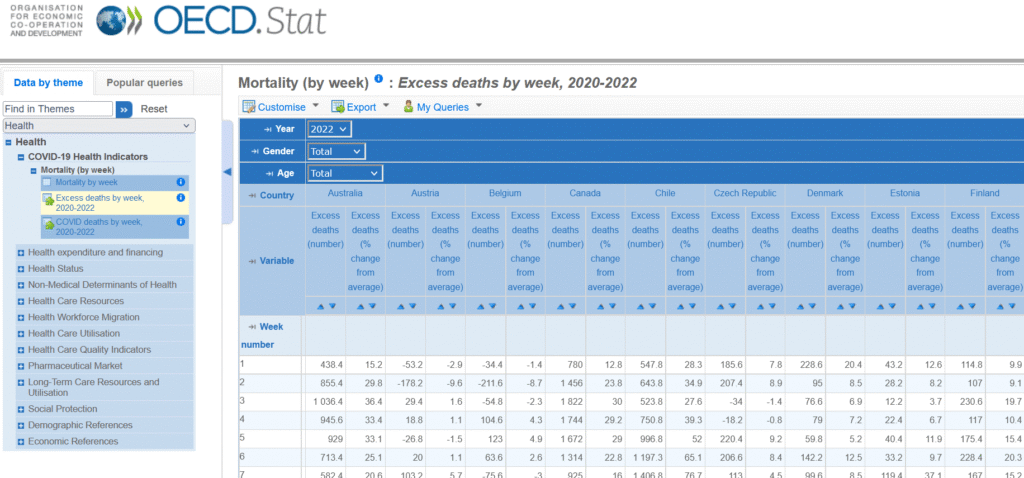Viewport: 1024px width, 478px height.
Task: Open Mortality by week dataset
Action: [x=86, y=183]
